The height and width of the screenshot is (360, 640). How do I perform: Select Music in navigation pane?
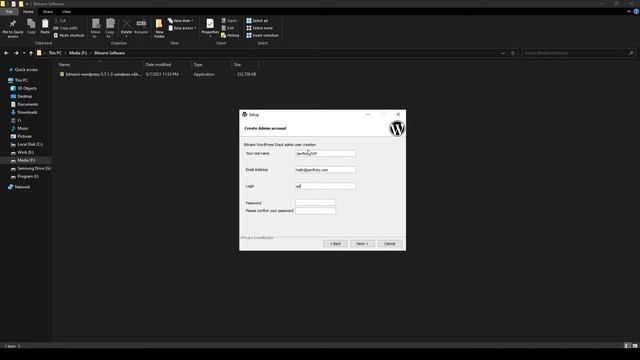tap(22, 128)
